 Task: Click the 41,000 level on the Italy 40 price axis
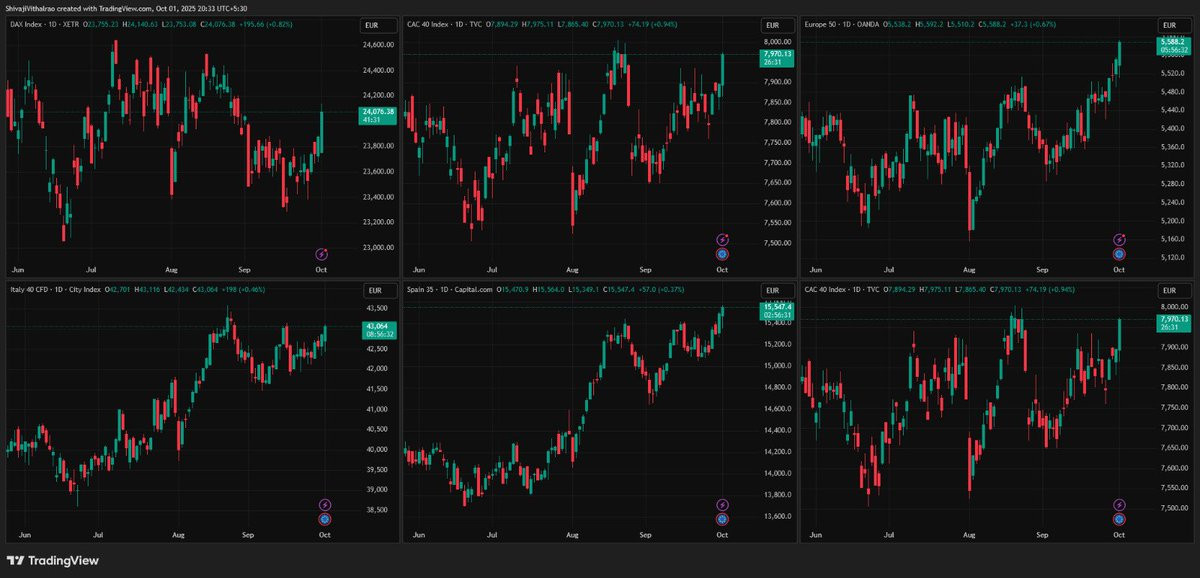tap(375, 409)
